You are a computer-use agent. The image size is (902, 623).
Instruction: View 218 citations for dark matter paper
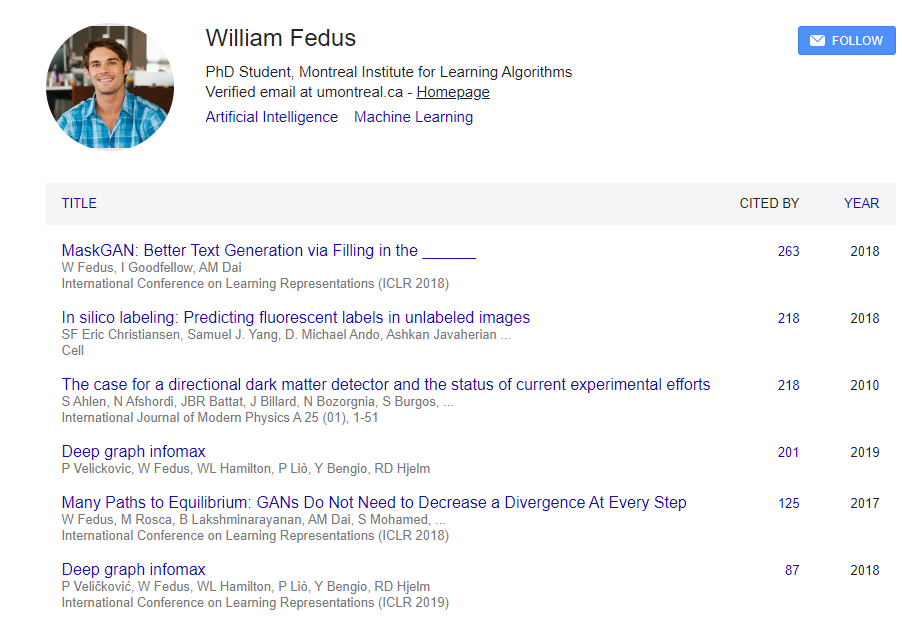click(x=788, y=385)
